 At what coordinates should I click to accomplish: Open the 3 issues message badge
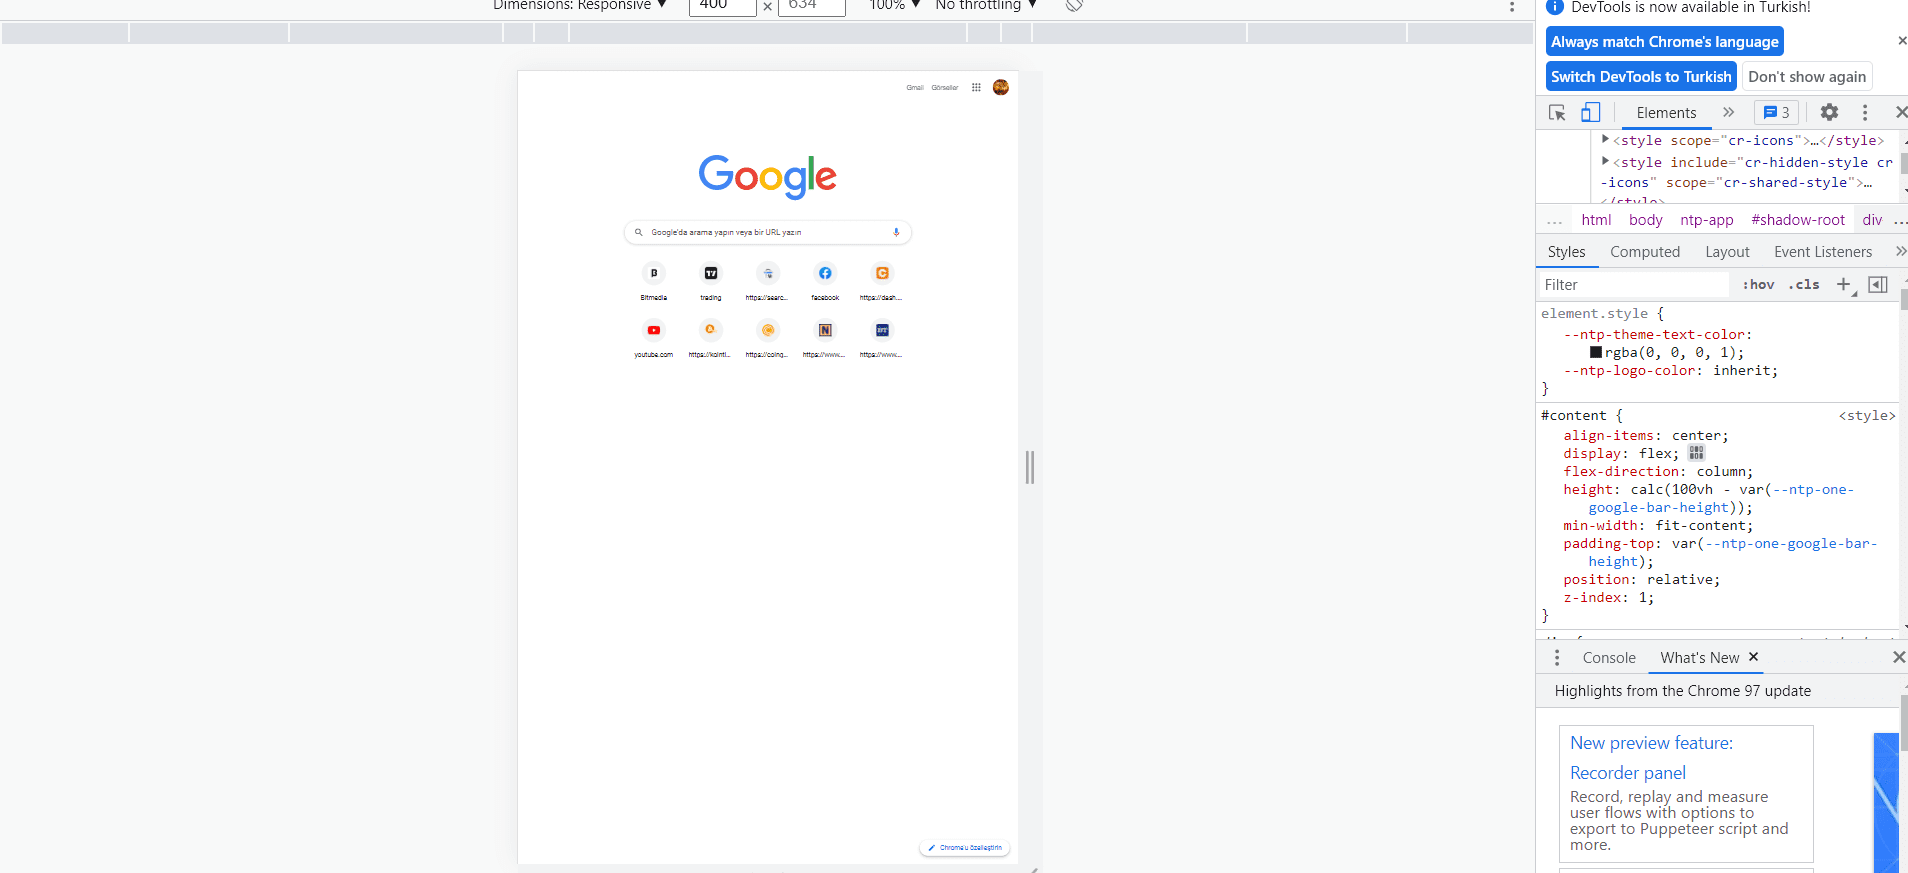click(1776, 112)
